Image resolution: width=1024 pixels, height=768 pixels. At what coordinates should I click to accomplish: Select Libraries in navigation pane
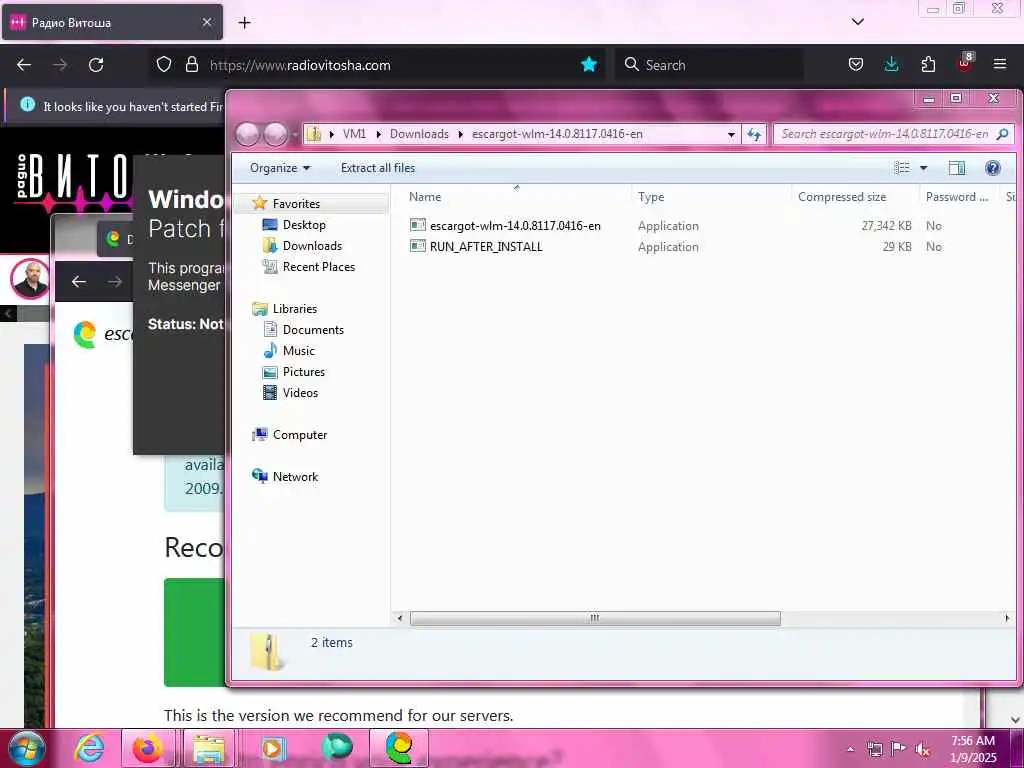click(x=295, y=309)
